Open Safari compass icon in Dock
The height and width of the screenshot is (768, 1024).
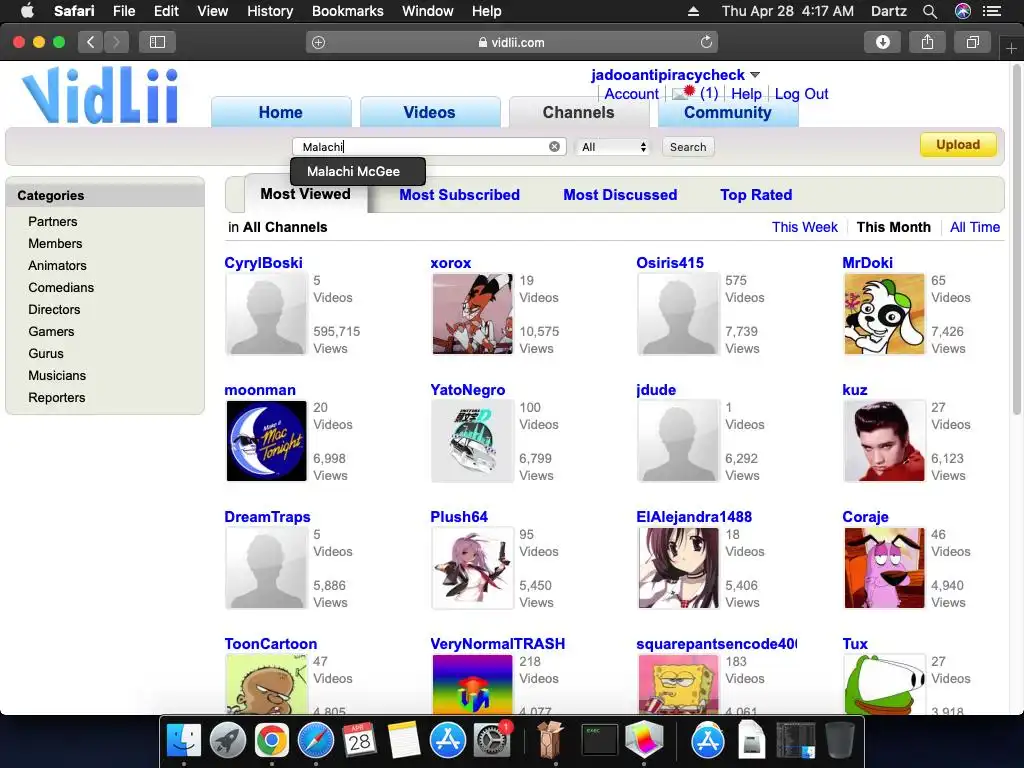coord(316,741)
